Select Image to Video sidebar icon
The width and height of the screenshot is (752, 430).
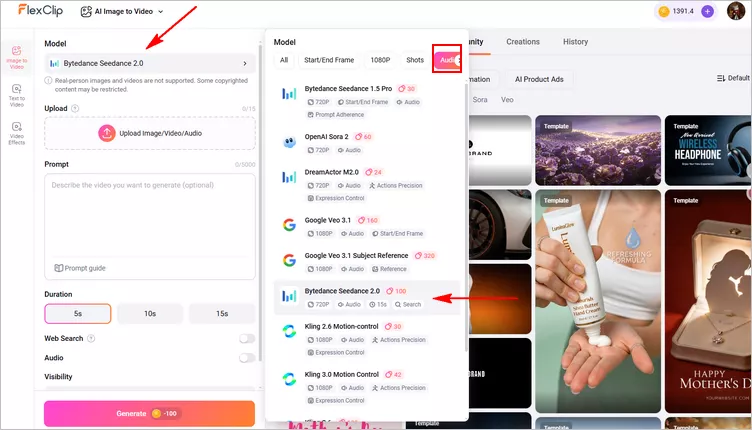pos(17,58)
